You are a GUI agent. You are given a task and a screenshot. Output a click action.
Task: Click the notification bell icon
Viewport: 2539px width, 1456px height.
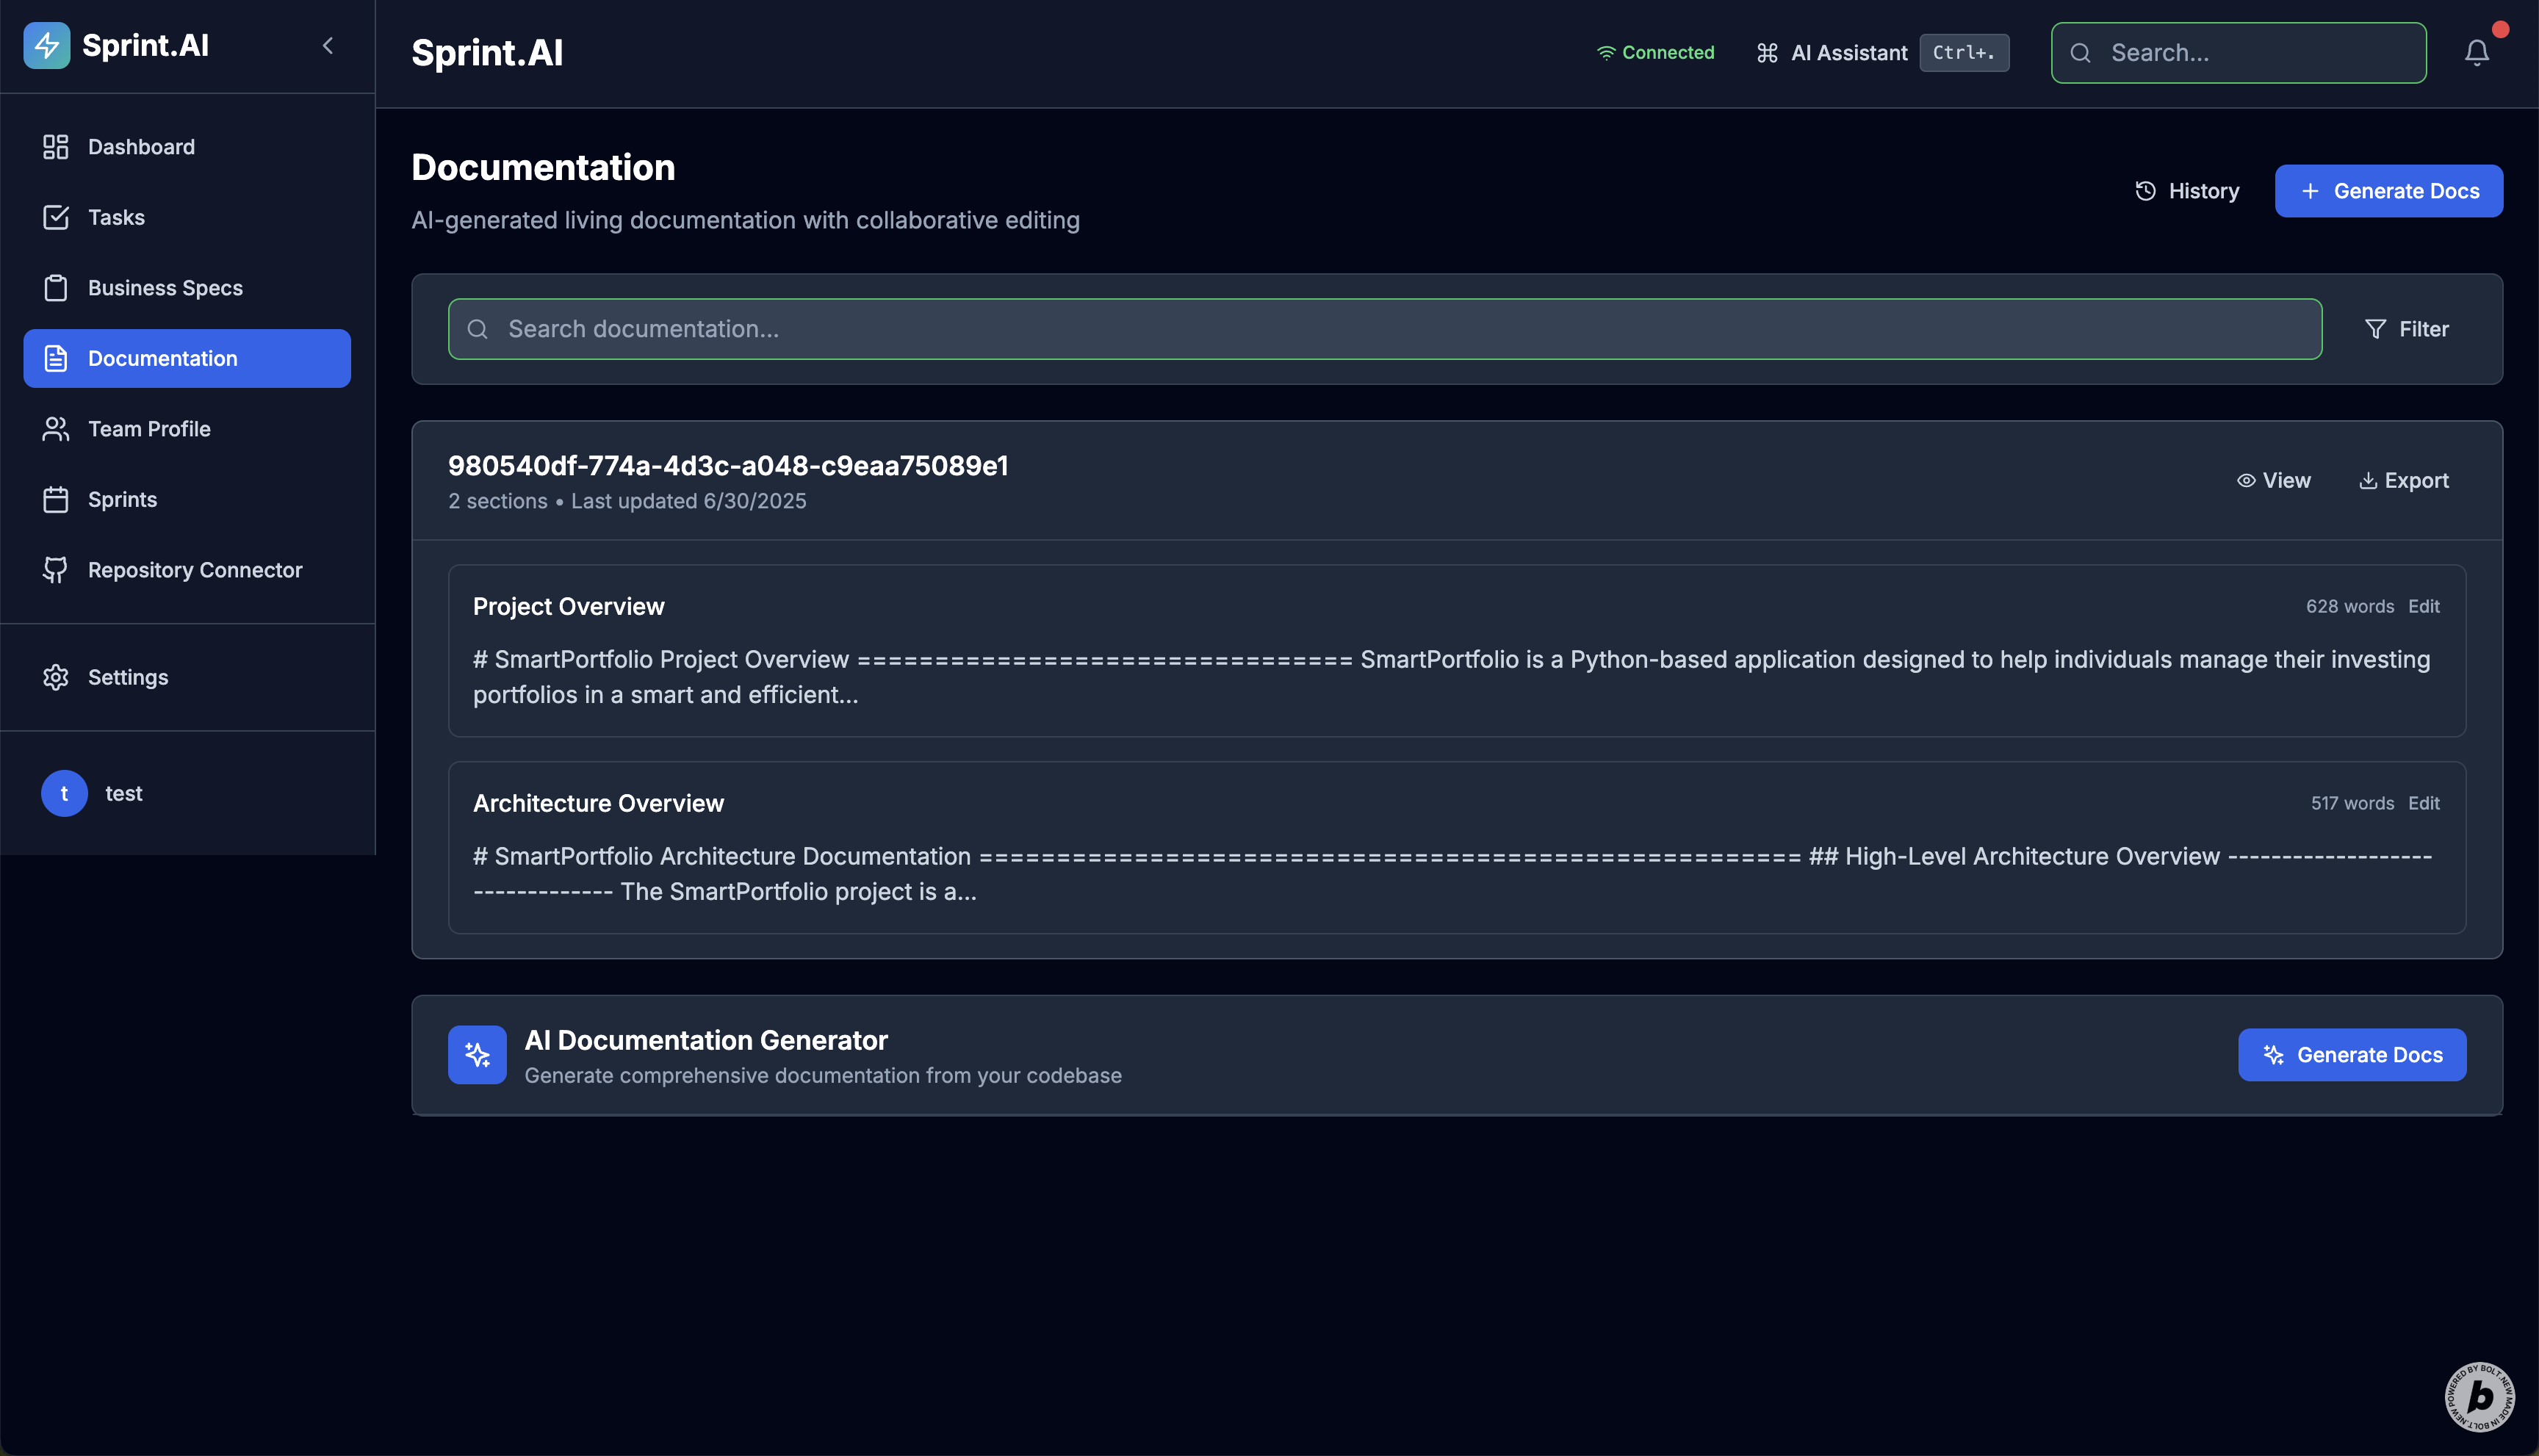(2476, 53)
